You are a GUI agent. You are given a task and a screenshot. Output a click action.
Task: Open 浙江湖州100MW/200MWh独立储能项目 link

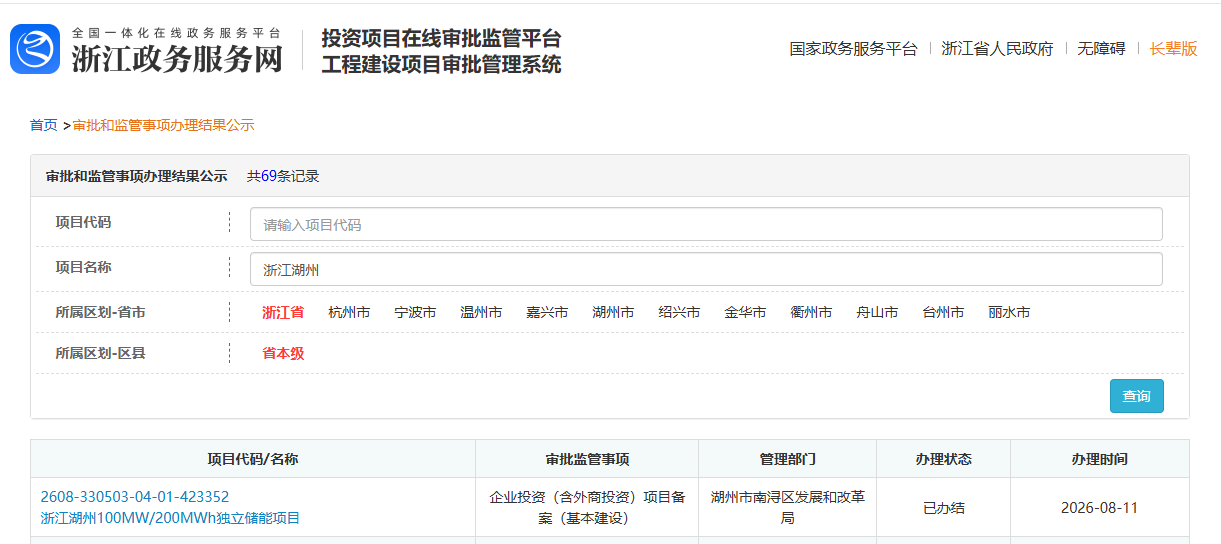coord(170,518)
